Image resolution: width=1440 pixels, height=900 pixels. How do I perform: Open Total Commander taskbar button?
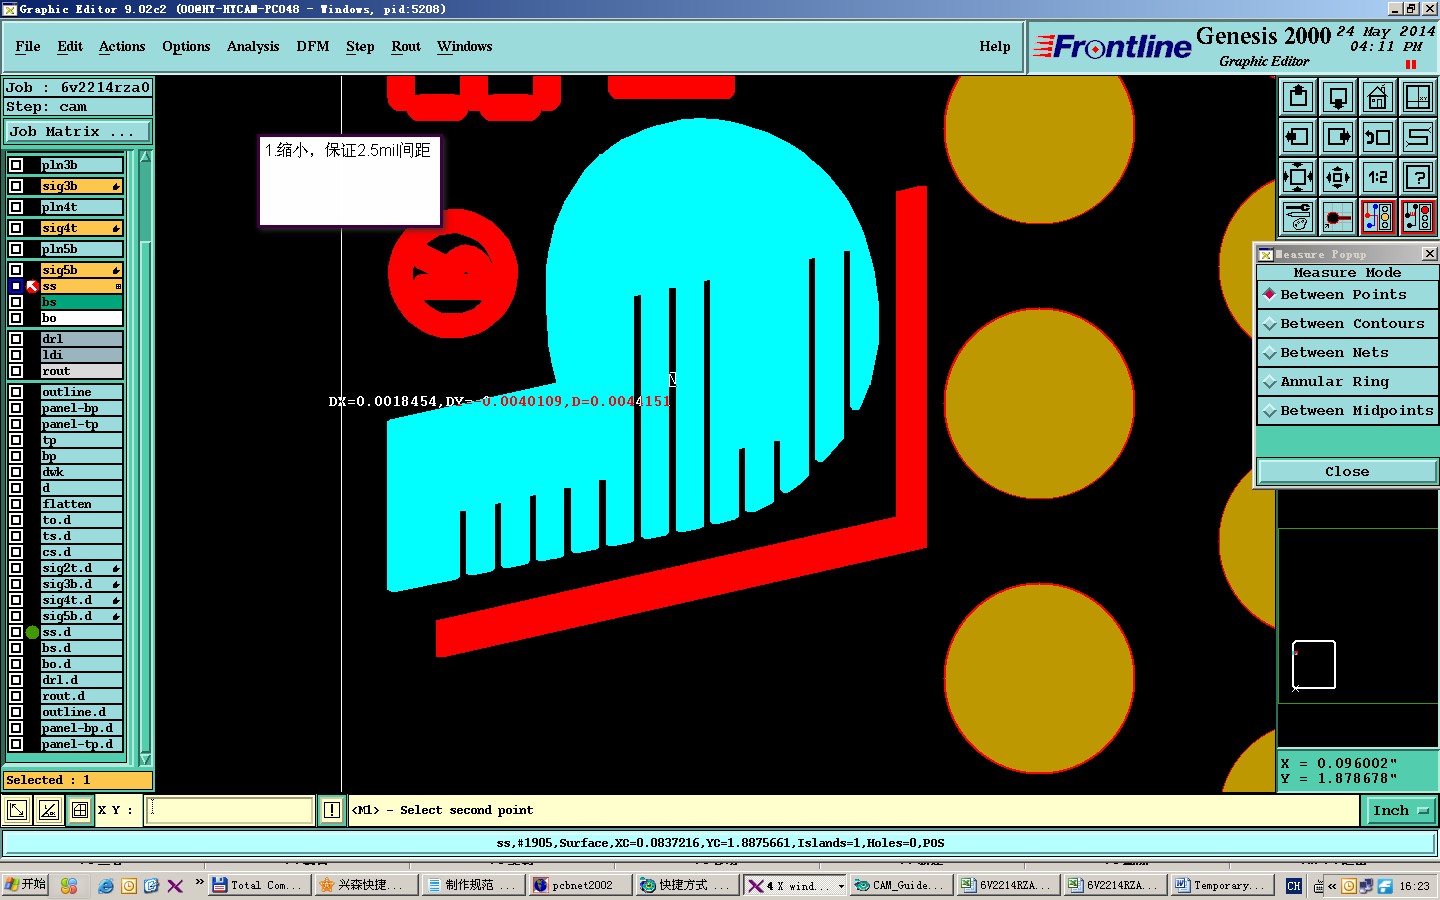[258, 886]
